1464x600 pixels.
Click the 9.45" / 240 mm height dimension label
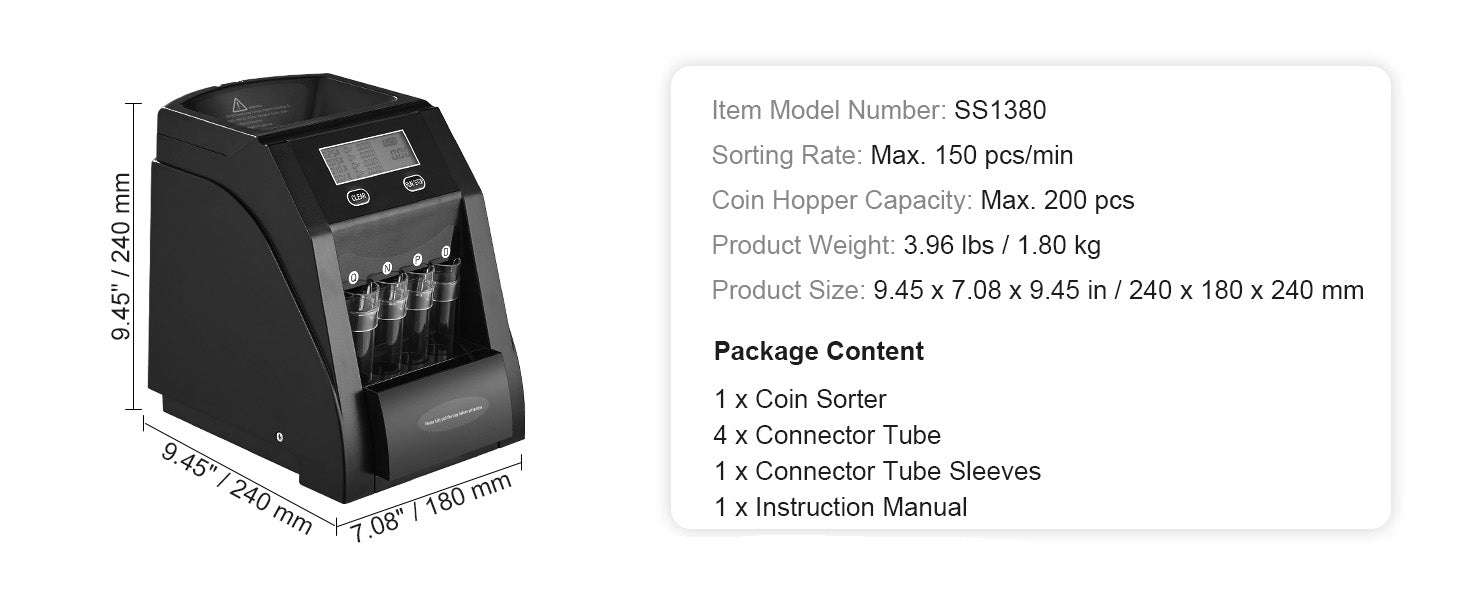point(121,257)
